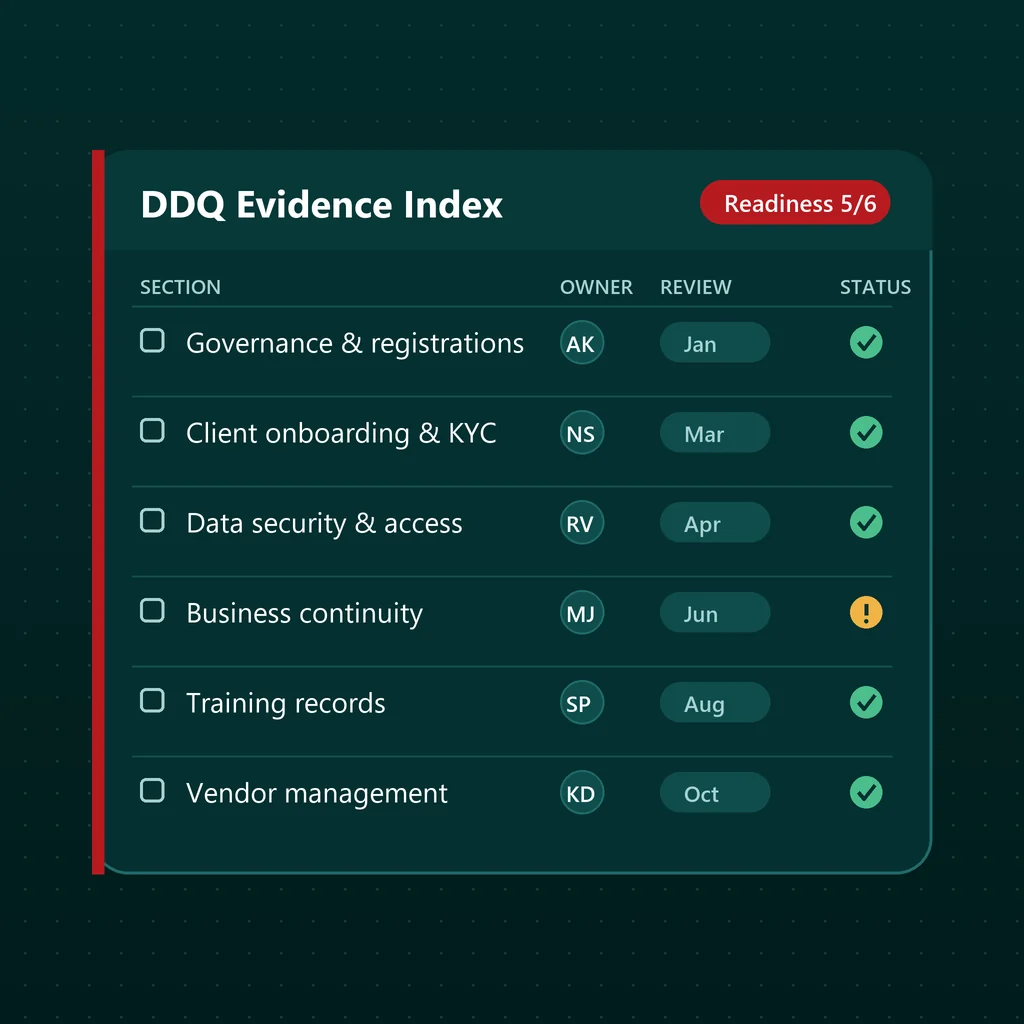The width and height of the screenshot is (1024, 1024).
Task: Click the DDQ Evidence Index title
Action: point(321,204)
